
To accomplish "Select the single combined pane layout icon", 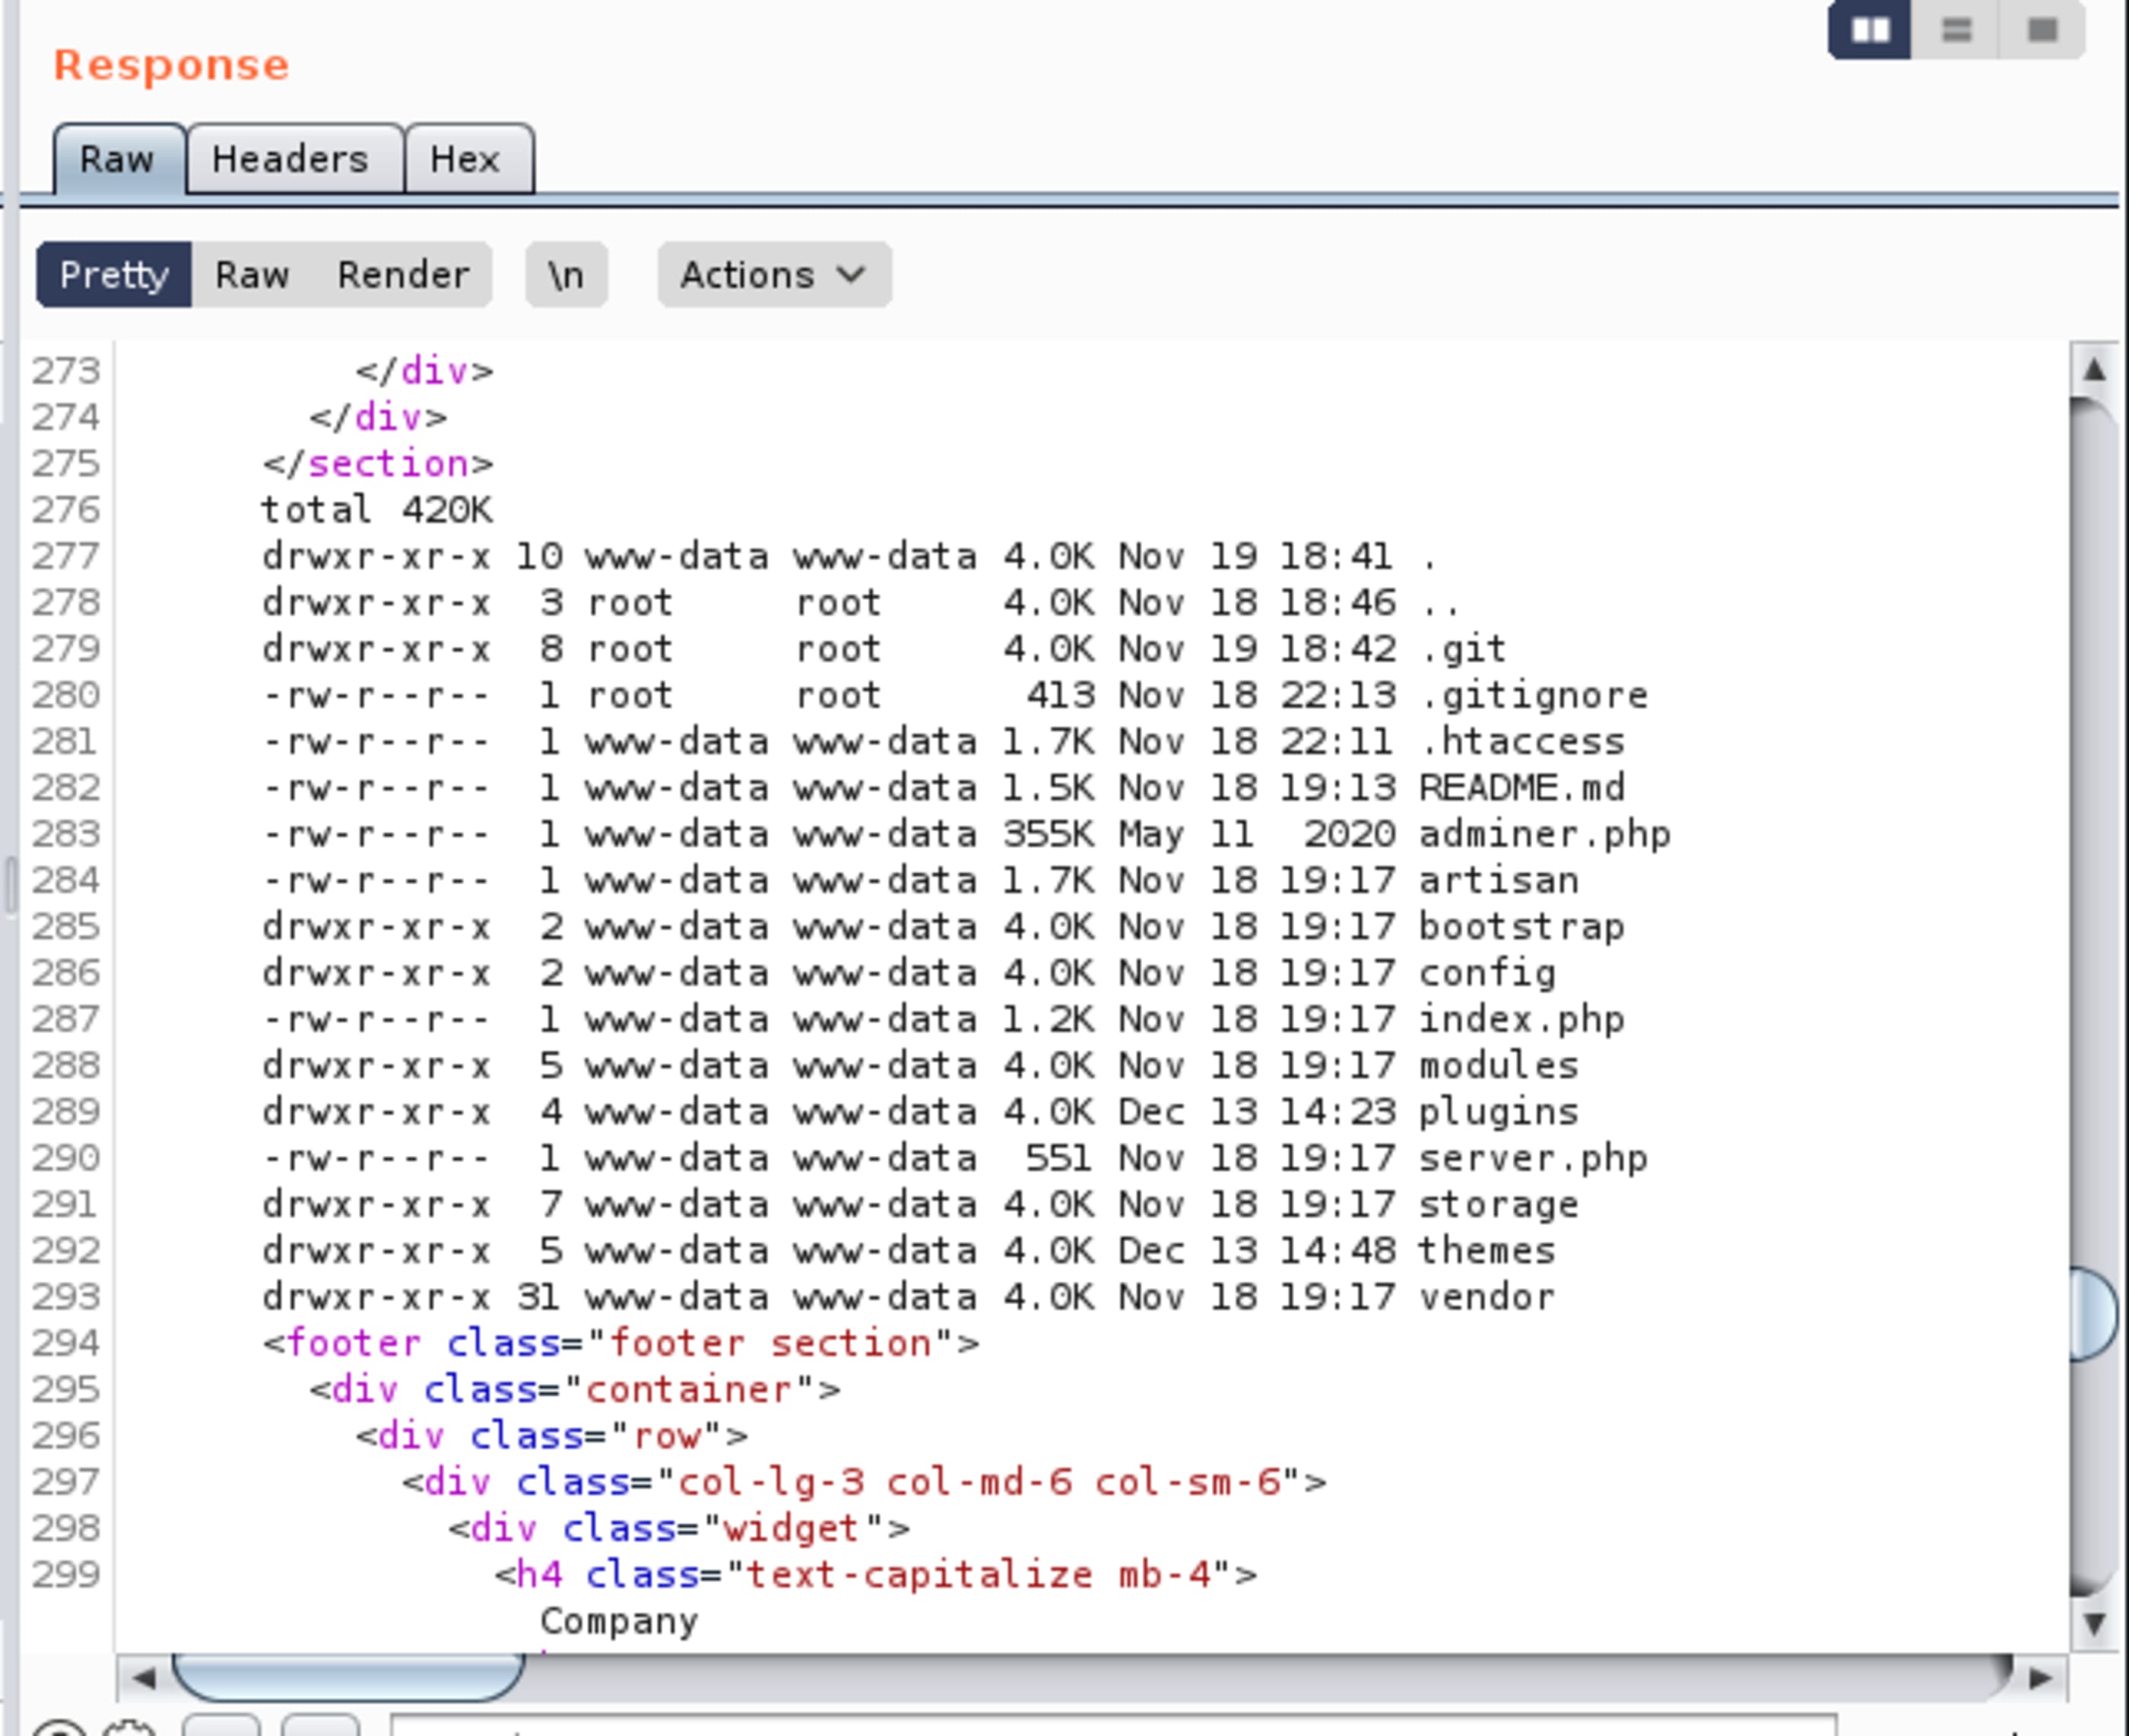I will pos(2042,31).
